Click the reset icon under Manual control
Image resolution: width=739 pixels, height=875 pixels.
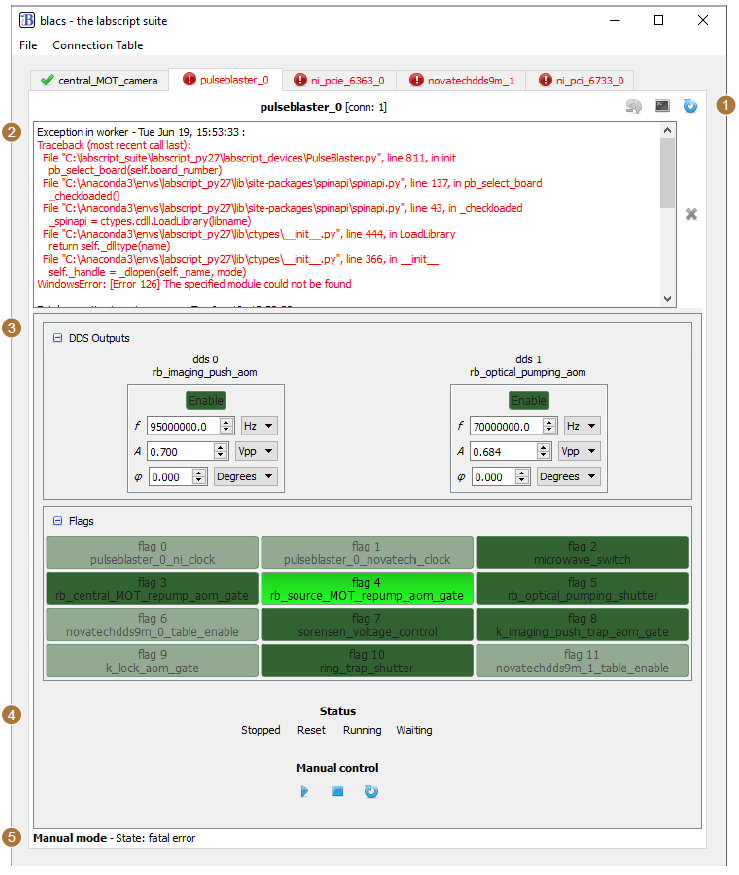(371, 791)
